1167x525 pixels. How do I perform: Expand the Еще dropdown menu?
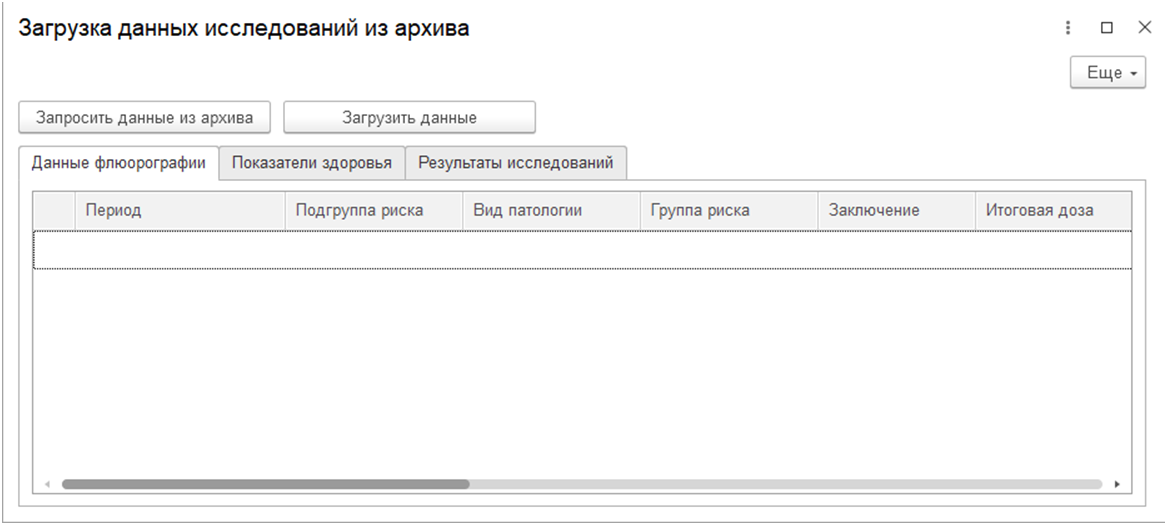[x=1108, y=73]
